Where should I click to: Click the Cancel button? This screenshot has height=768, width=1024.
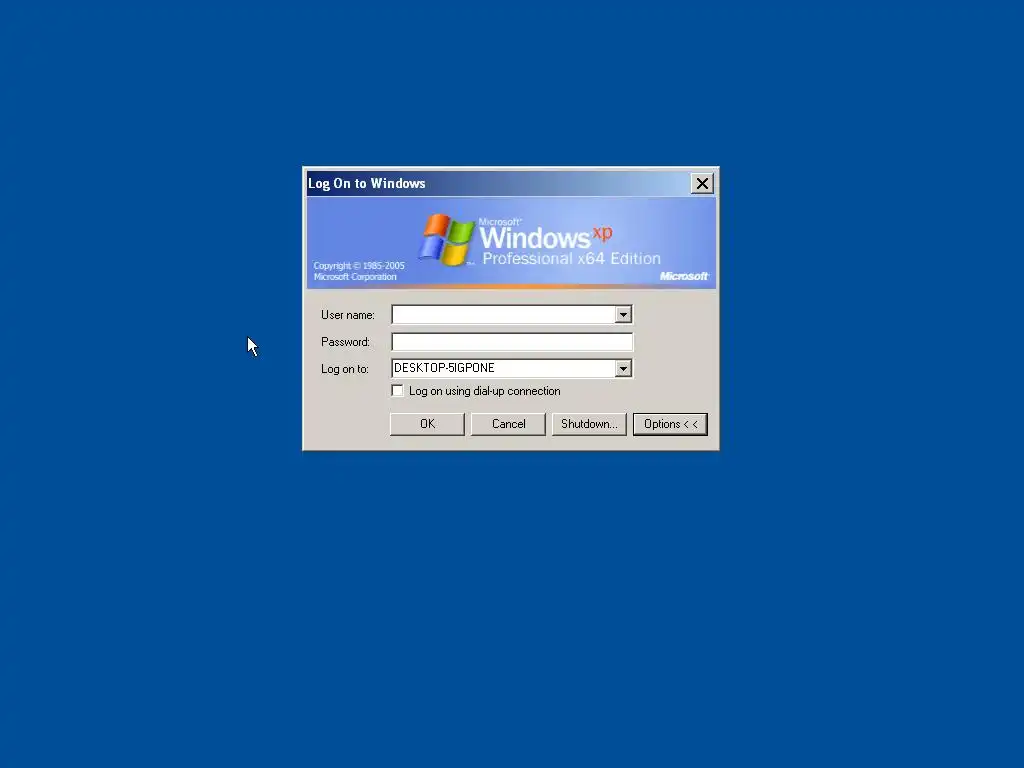pyautogui.click(x=508, y=424)
